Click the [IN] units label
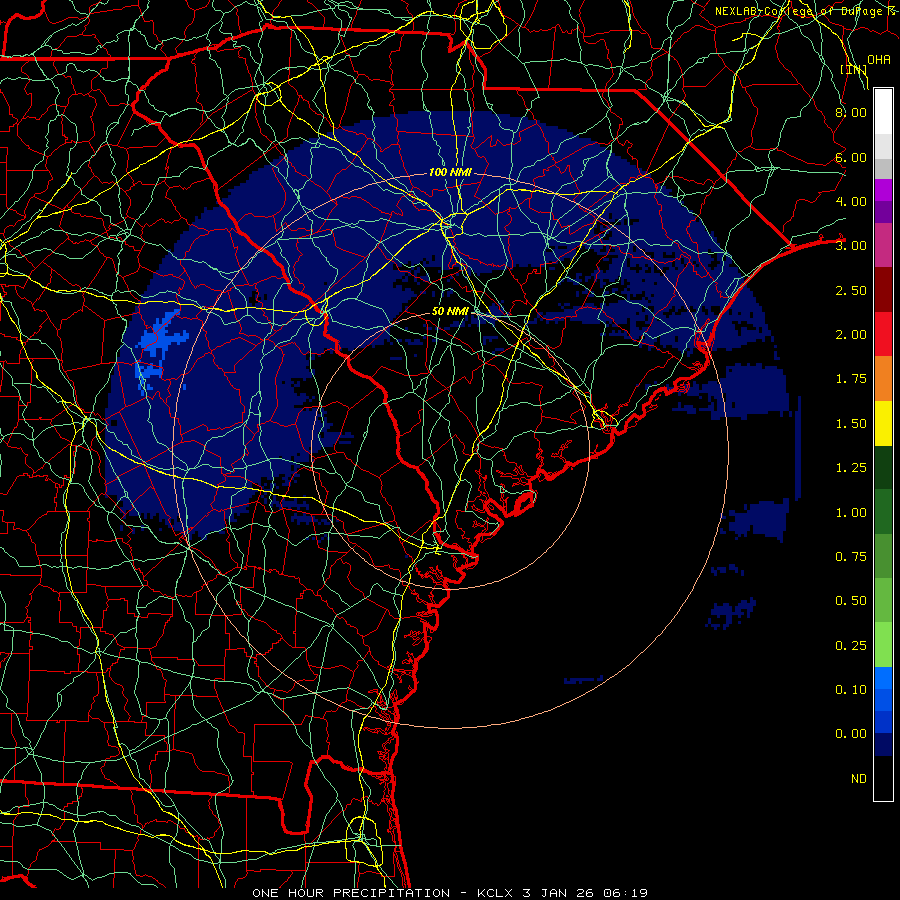The height and width of the screenshot is (900, 900). click(x=854, y=69)
